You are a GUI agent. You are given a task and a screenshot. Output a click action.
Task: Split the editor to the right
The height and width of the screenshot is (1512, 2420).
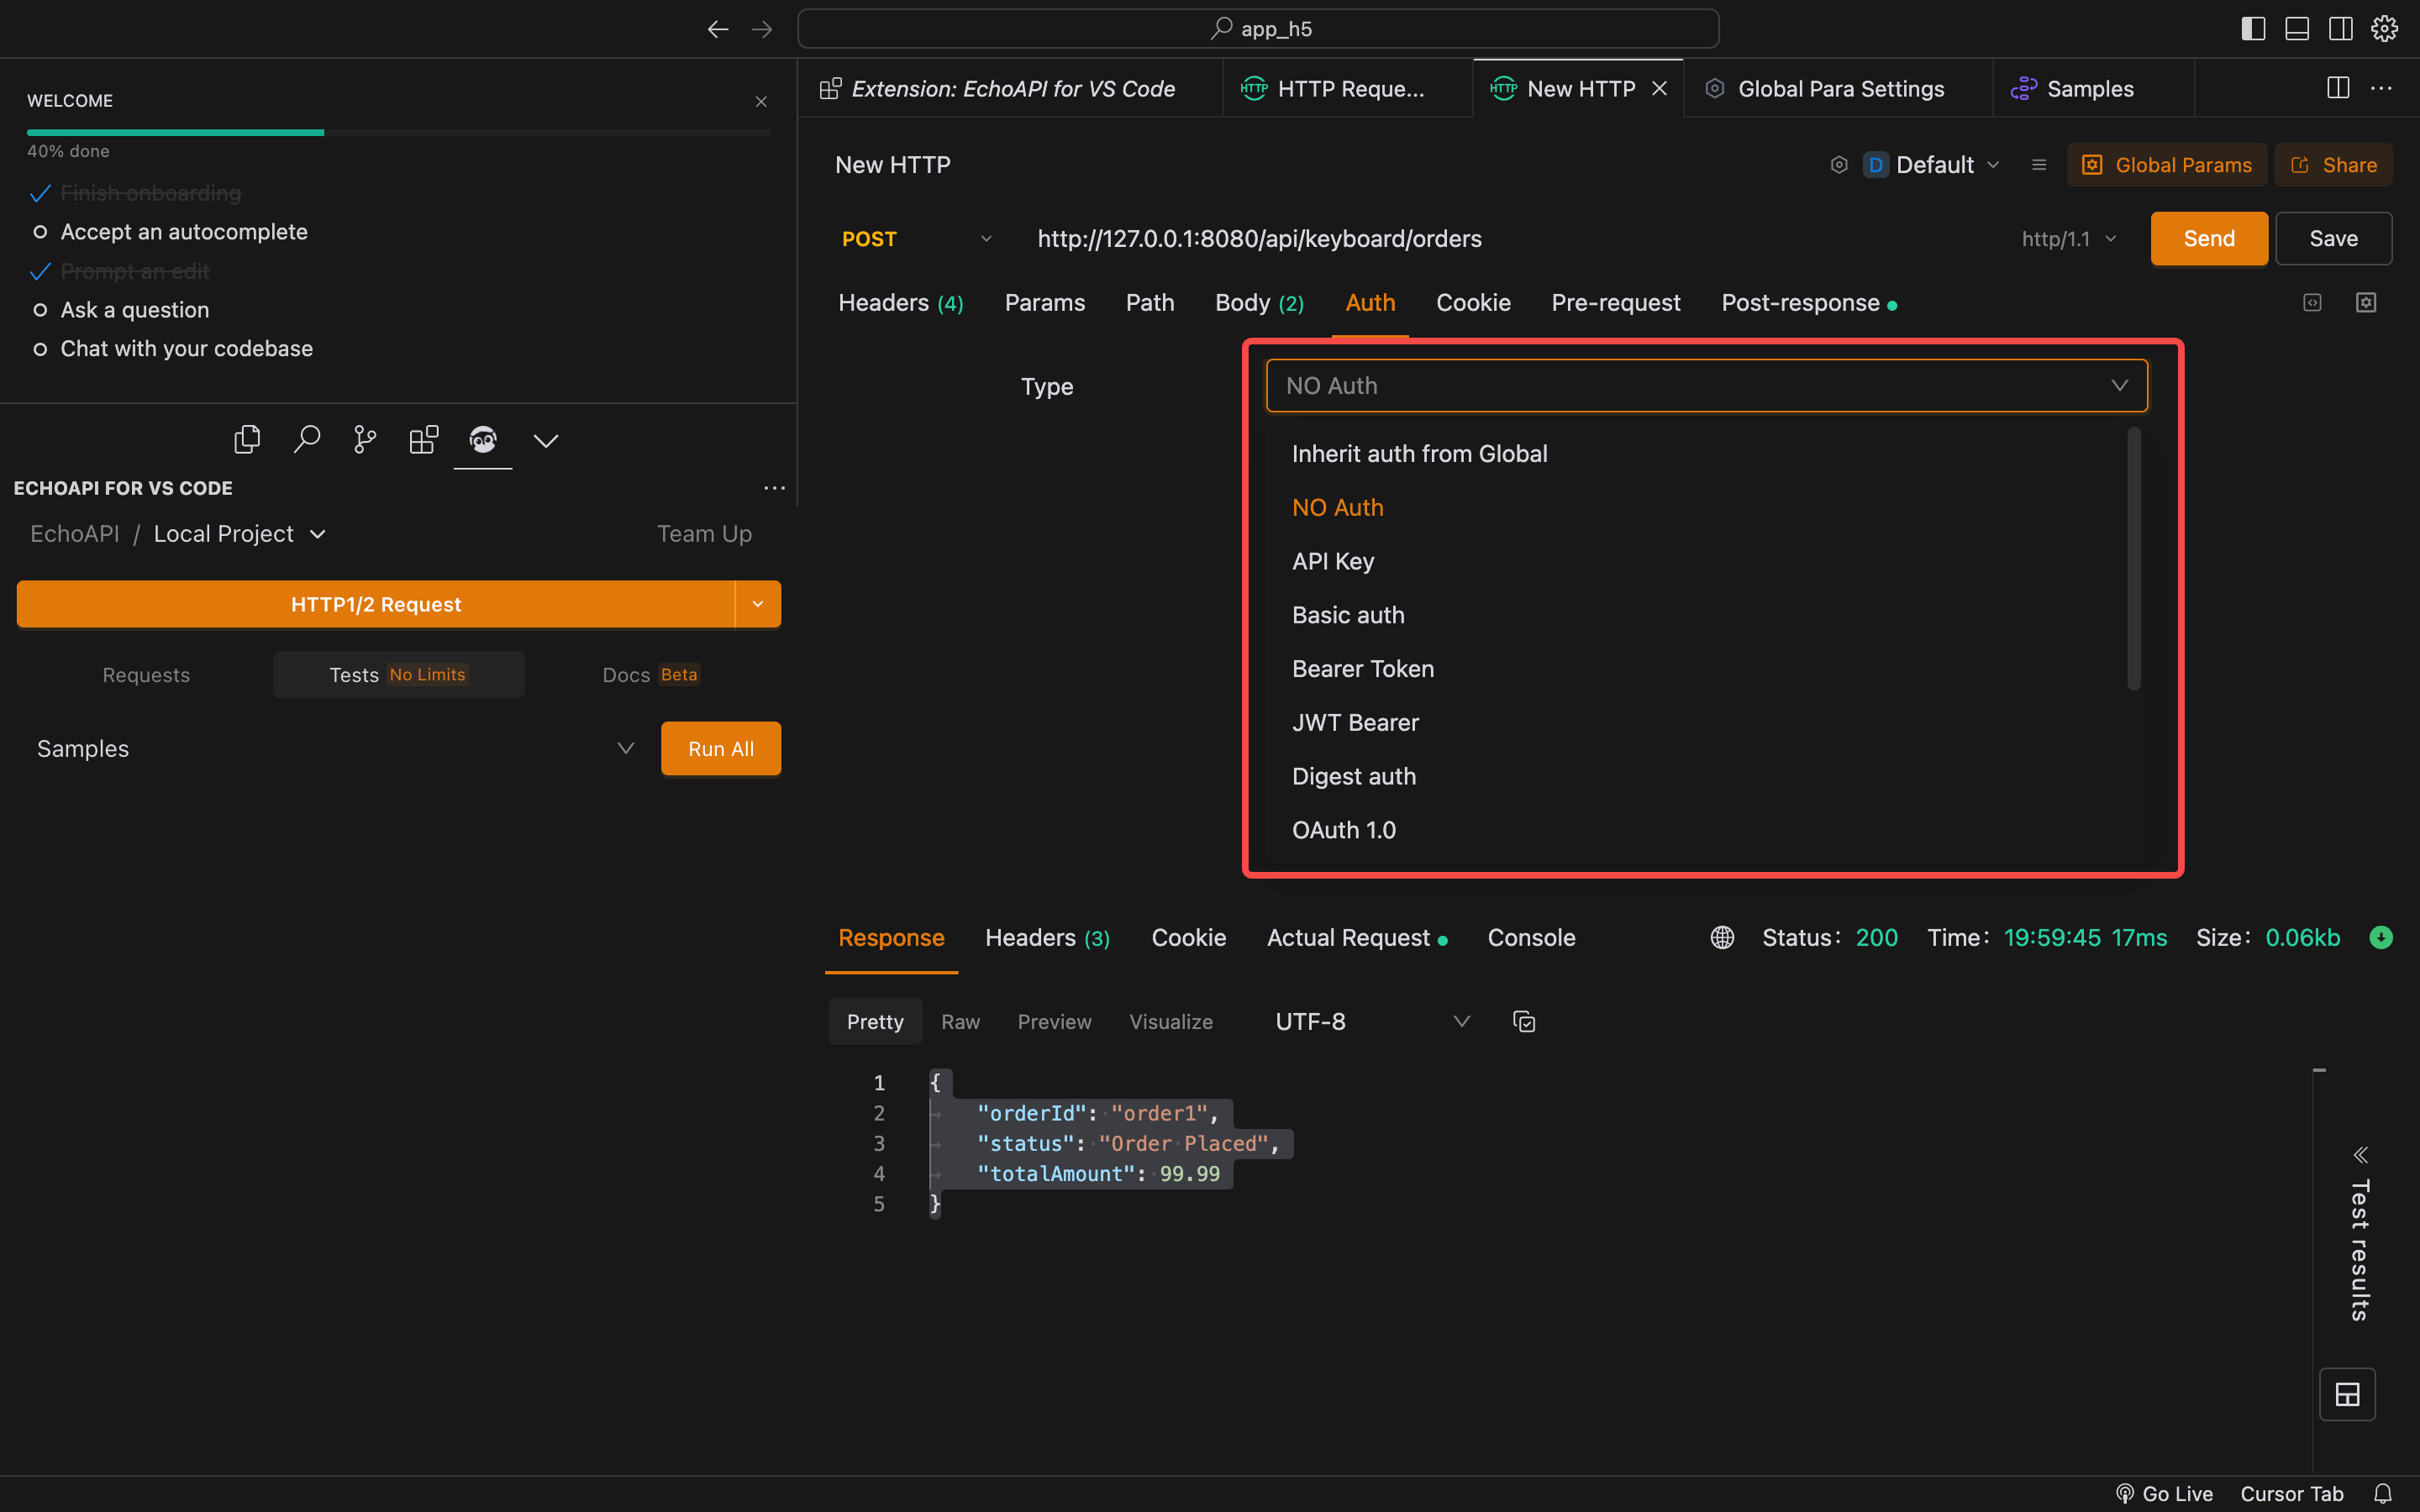click(2338, 88)
